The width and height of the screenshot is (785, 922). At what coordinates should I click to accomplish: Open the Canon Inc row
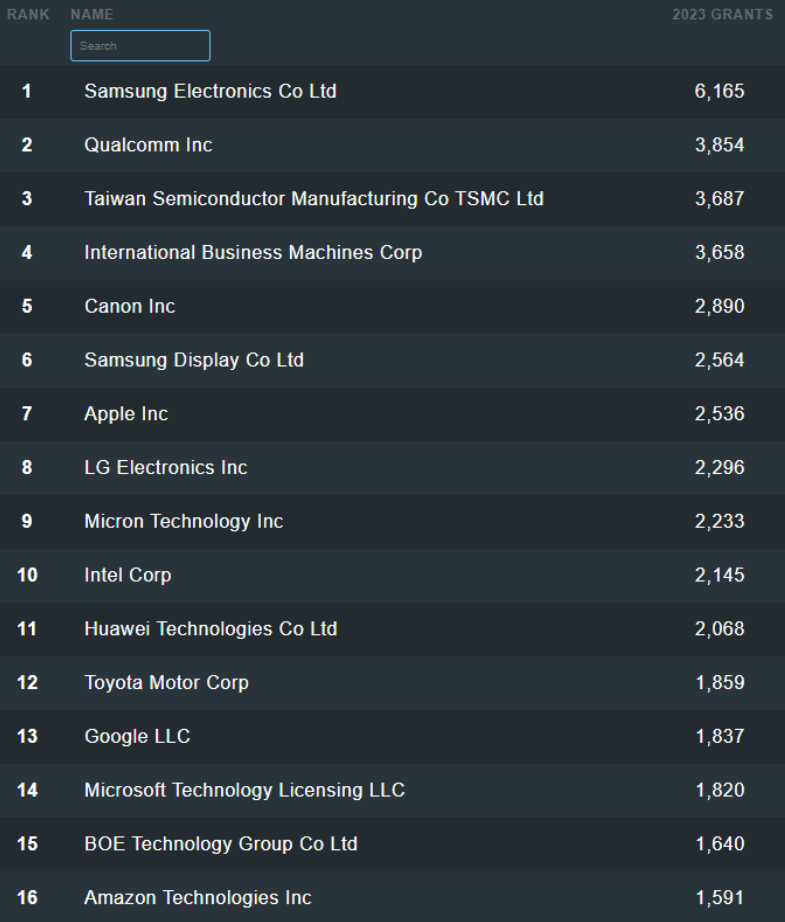[129, 307]
